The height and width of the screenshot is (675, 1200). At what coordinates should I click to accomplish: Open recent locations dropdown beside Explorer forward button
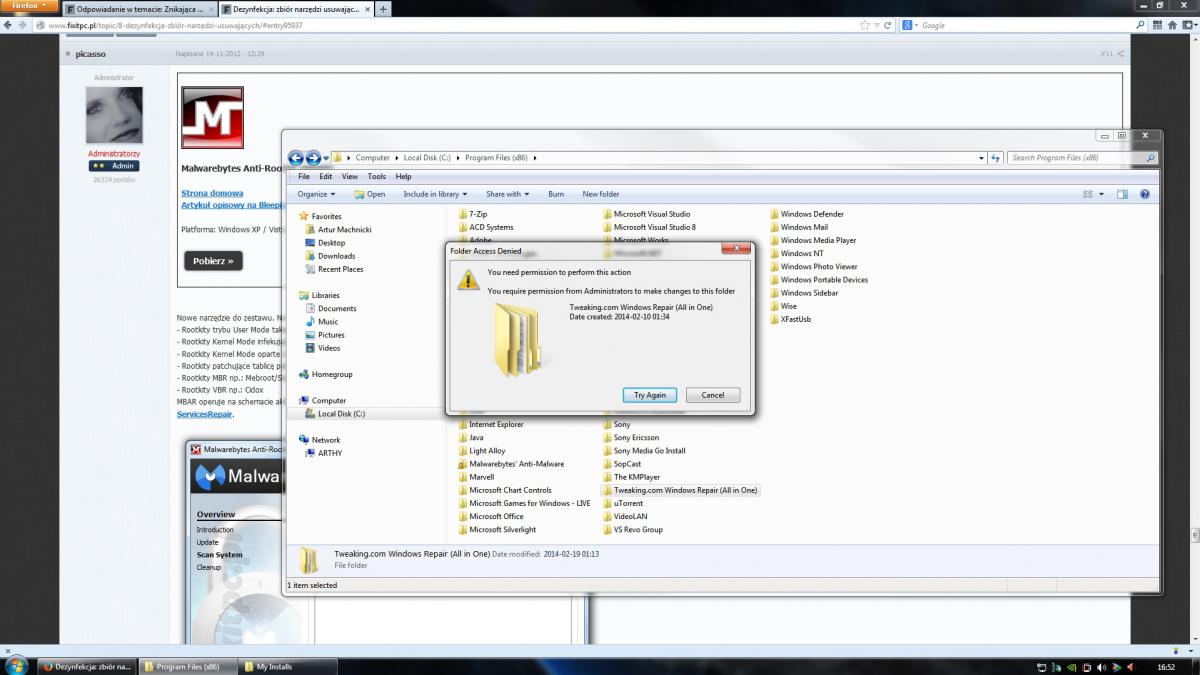(x=326, y=158)
